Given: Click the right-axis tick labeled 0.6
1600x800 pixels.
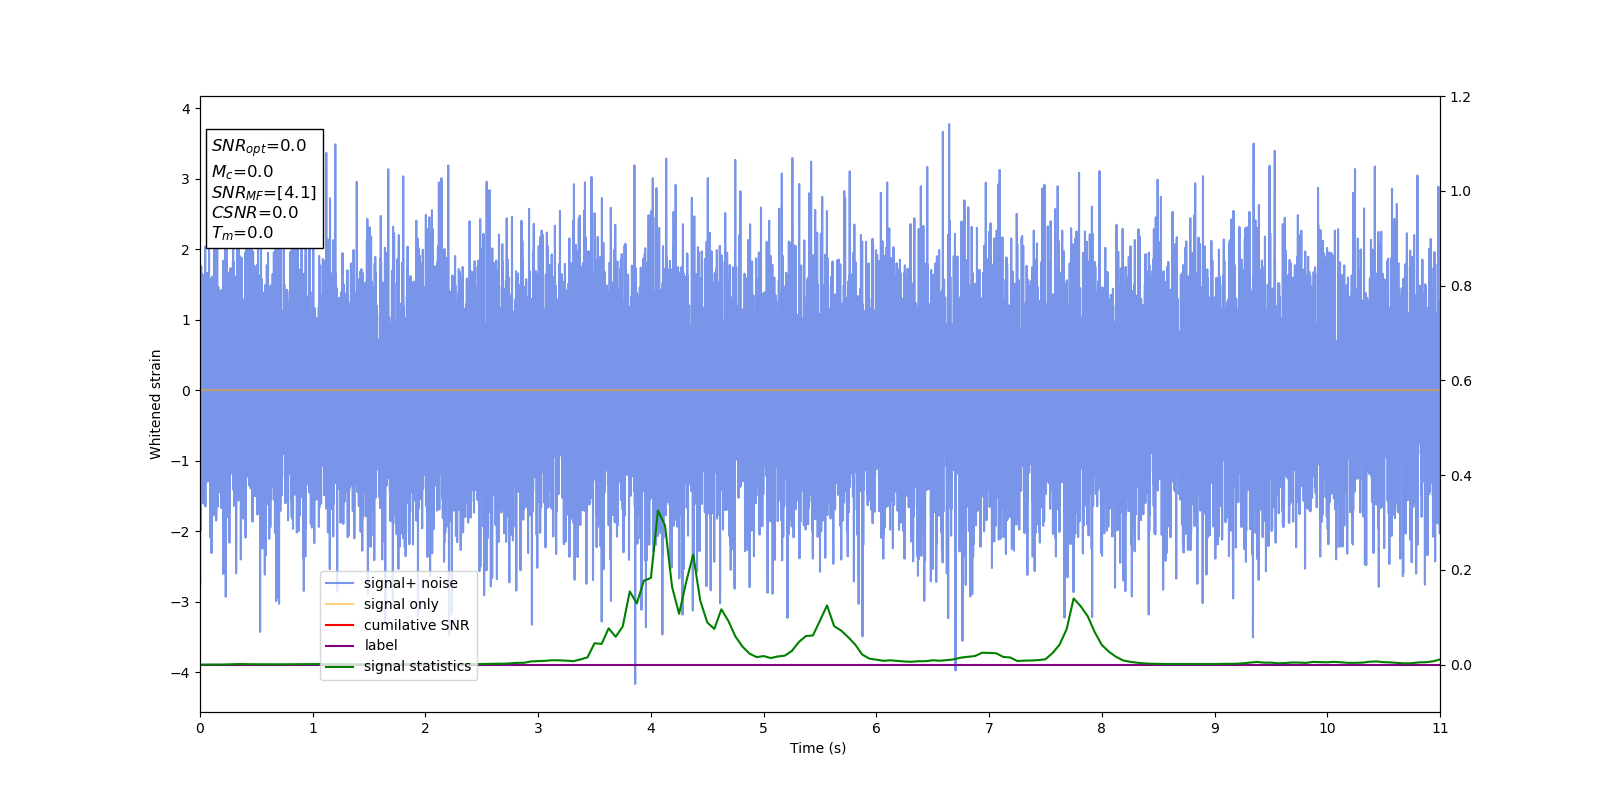Looking at the screenshot, I should point(1461,381).
